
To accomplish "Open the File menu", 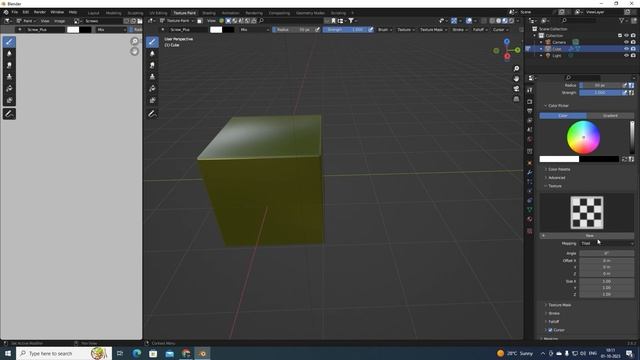I will click(15, 12).
